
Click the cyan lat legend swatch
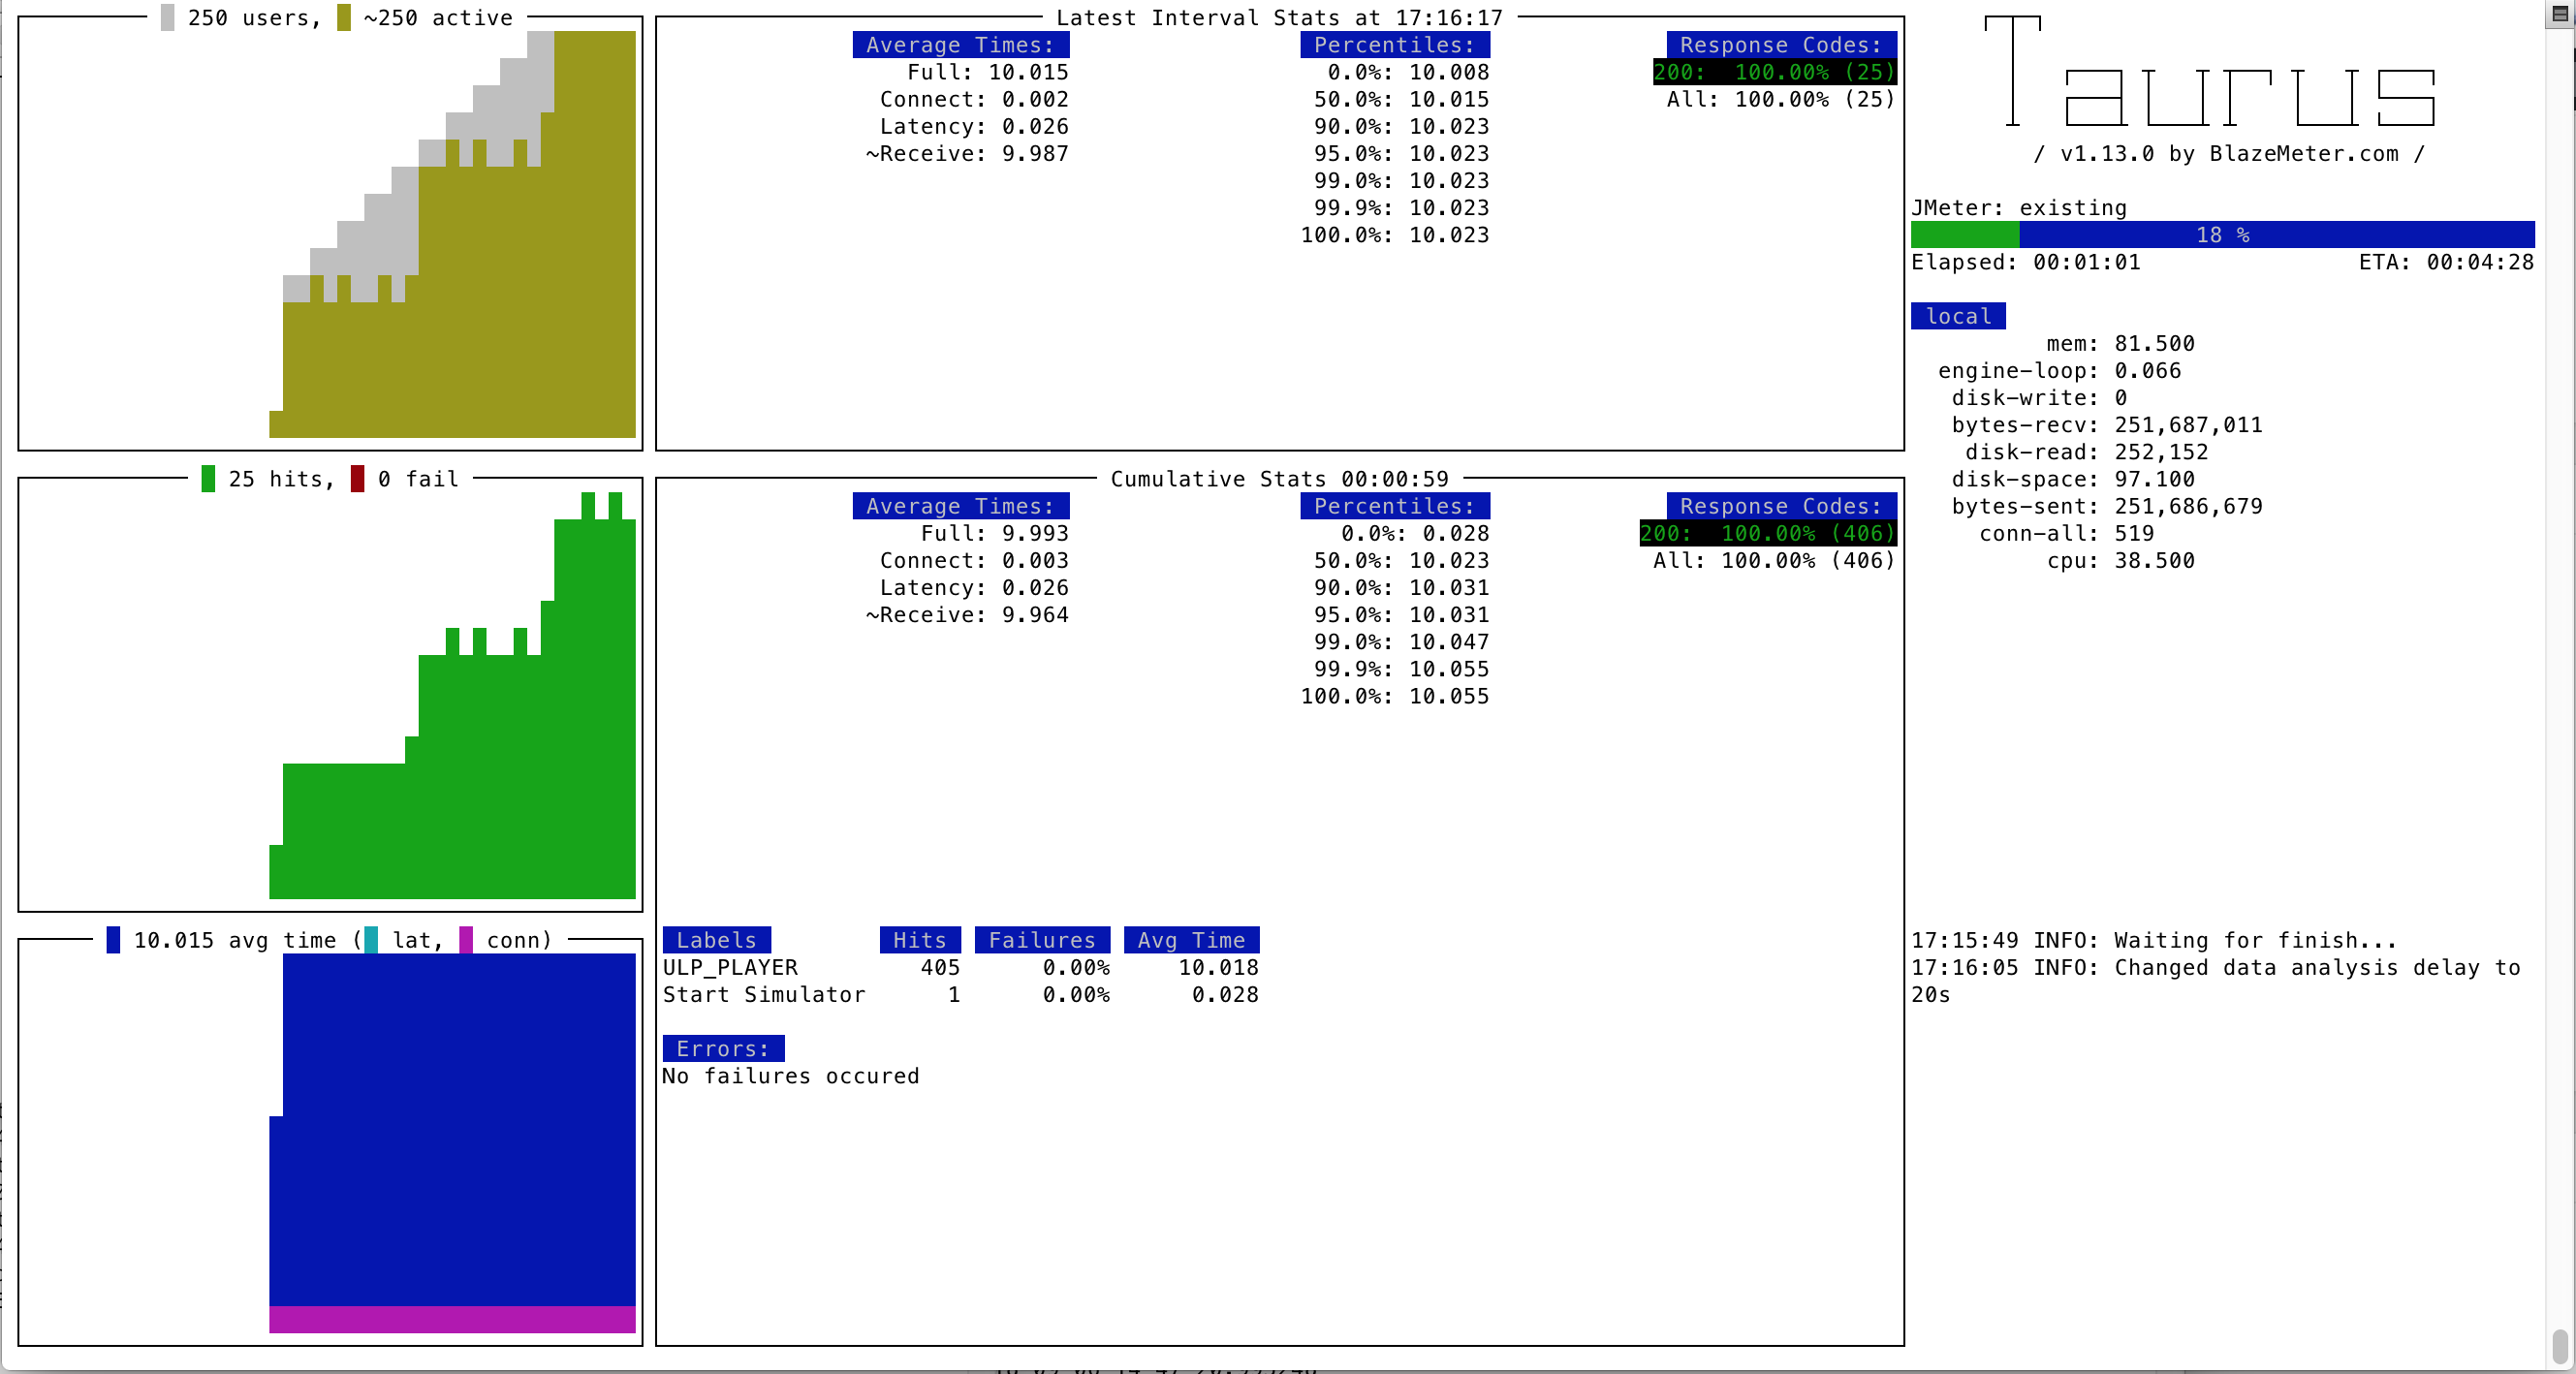tap(371, 940)
